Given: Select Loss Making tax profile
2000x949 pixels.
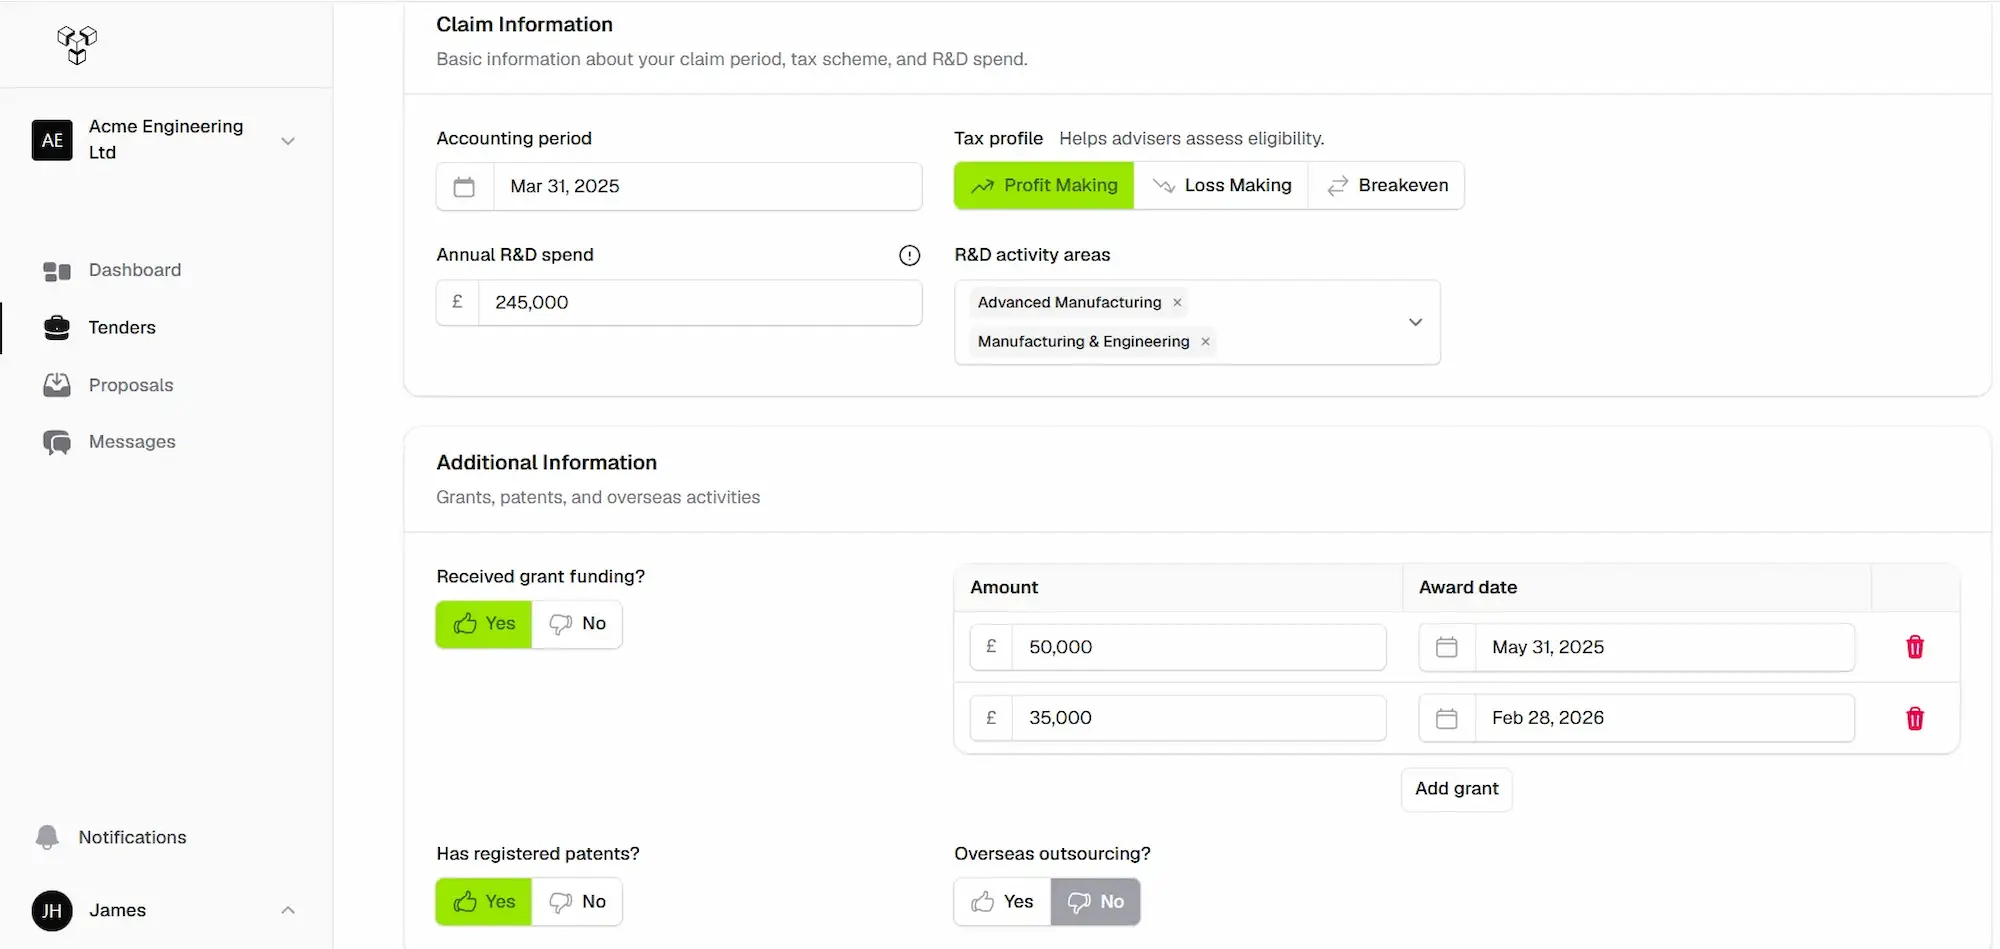Looking at the screenshot, I should coord(1221,185).
